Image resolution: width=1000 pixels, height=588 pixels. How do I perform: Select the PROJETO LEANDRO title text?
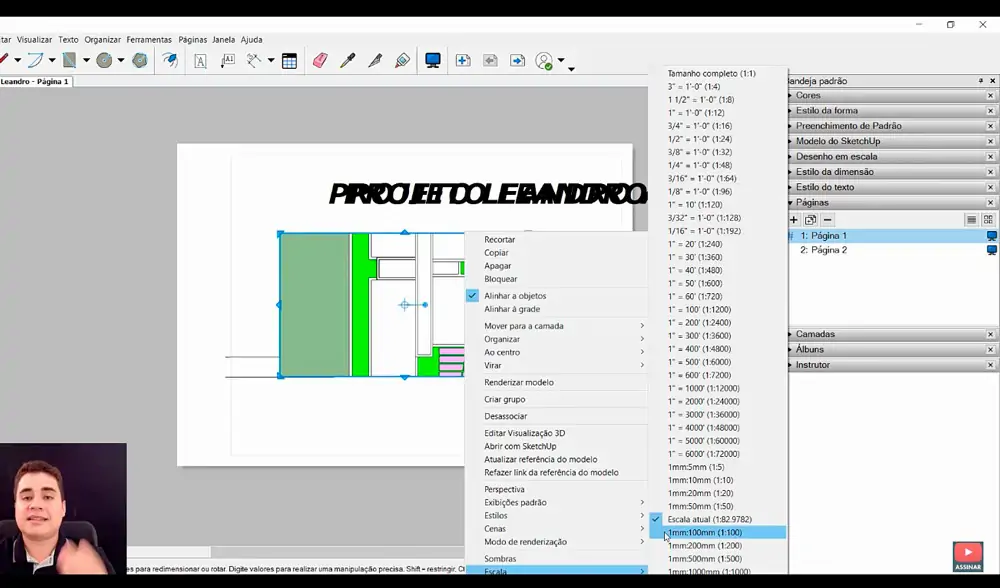[489, 194]
